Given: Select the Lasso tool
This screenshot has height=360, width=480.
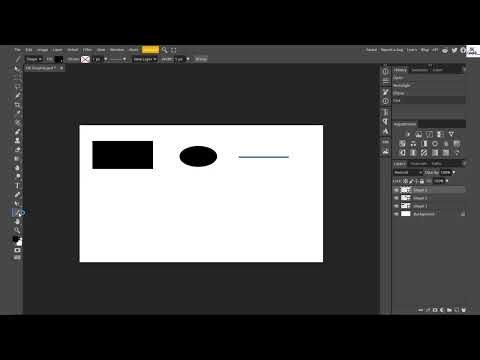Looking at the screenshot, I should 17,87.
